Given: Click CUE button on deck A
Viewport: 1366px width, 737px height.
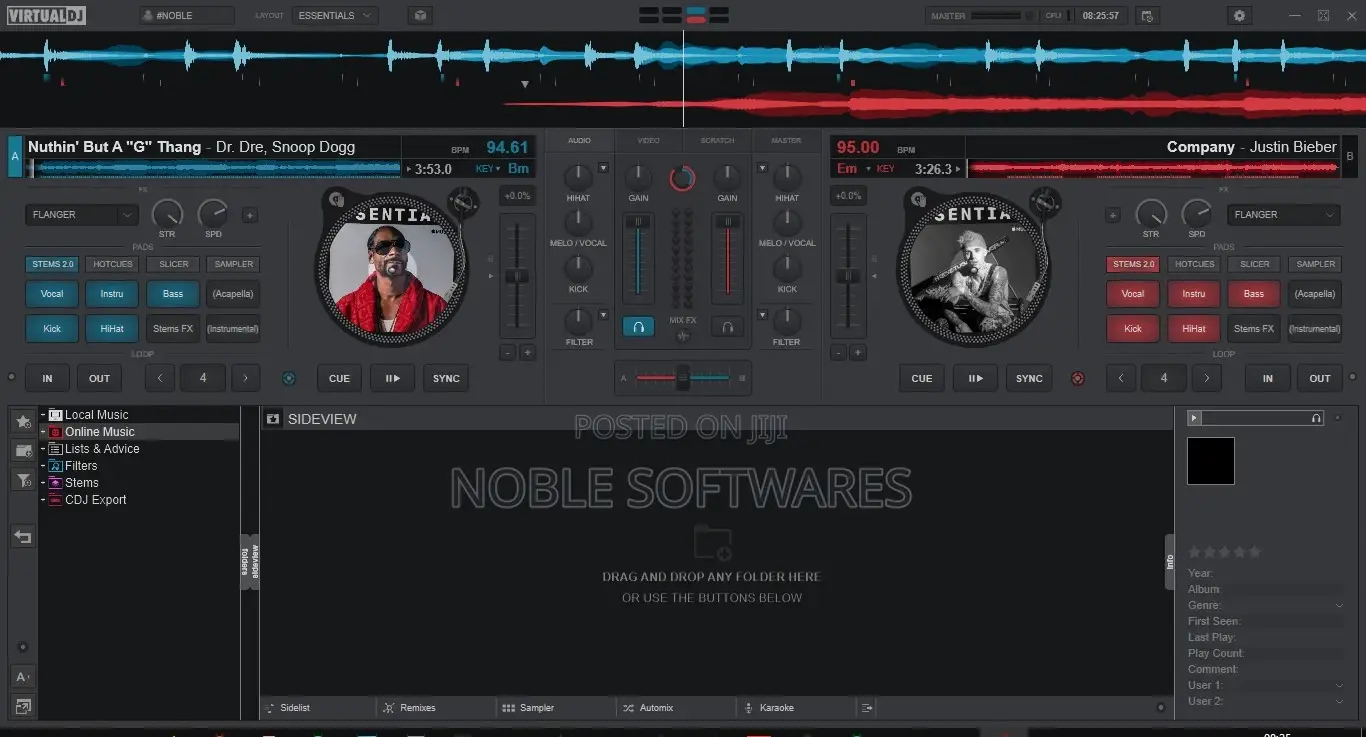Looking at the screenshot, I should 339,378.
